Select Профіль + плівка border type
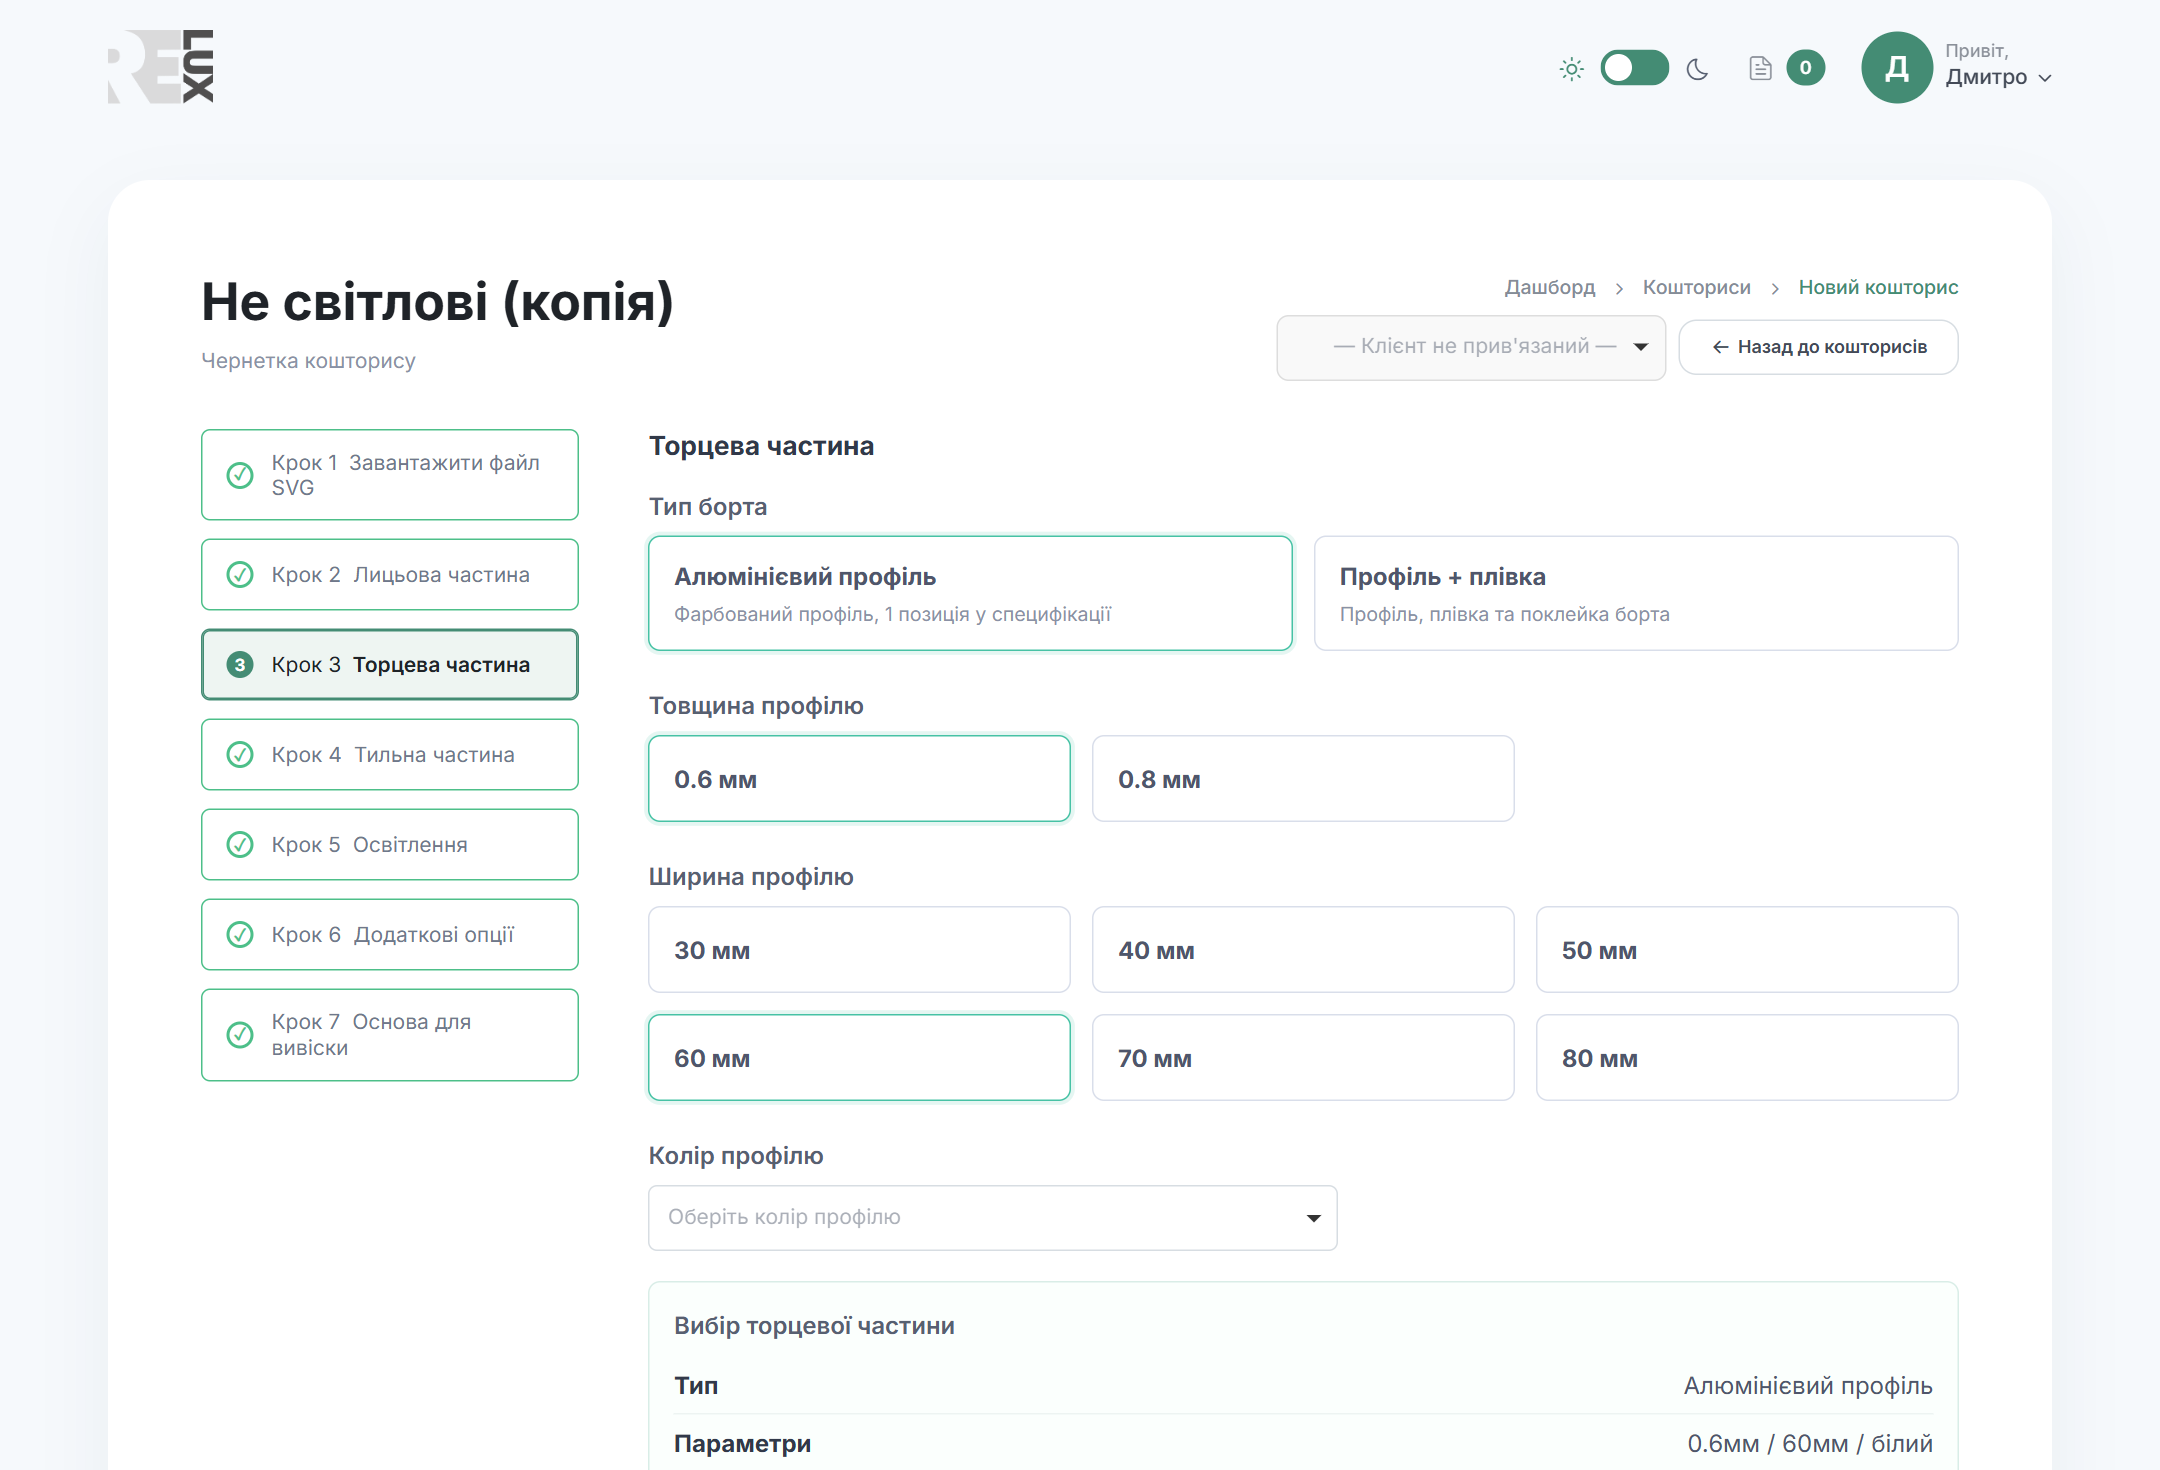The image size is (2160, 1470). pos(1636,594)
